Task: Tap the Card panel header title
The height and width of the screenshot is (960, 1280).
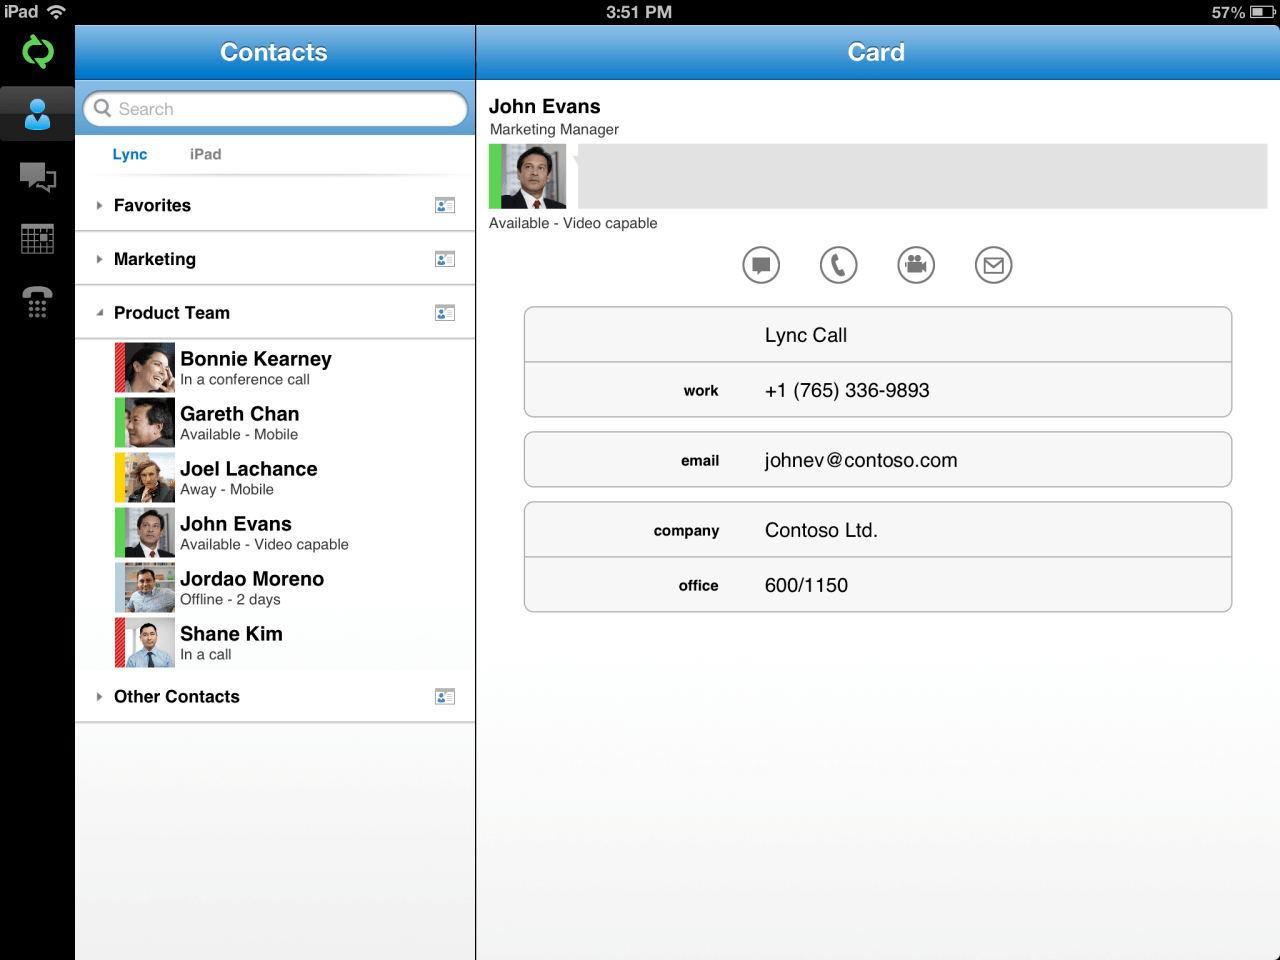Action: point(876,52)
